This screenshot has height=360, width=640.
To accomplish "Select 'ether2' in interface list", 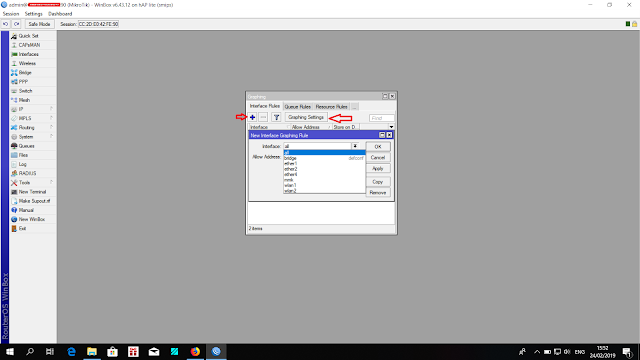I will point(324,169).
